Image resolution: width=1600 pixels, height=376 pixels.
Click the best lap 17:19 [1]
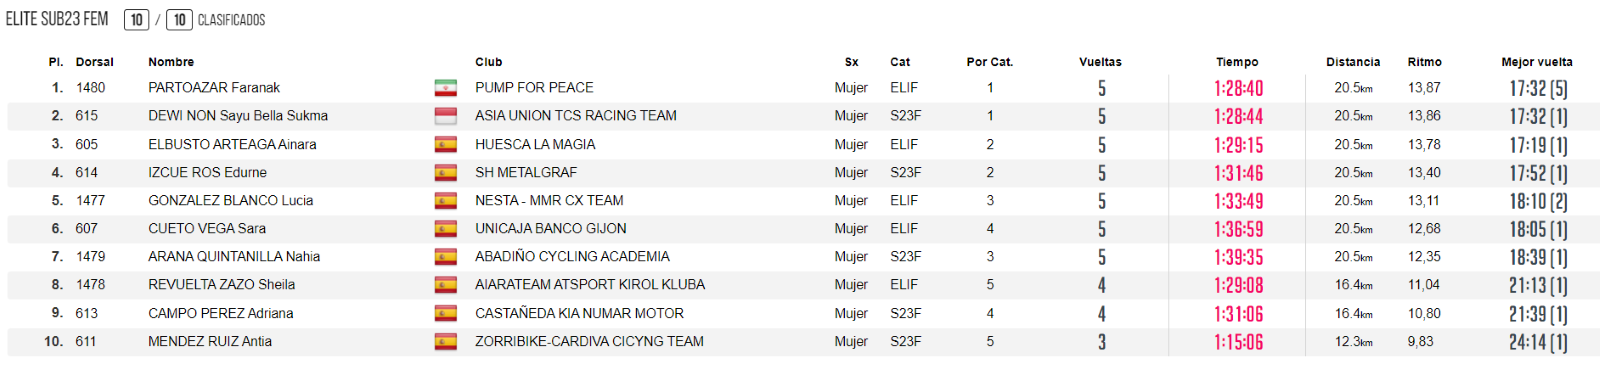click(x=1538, y=145)
